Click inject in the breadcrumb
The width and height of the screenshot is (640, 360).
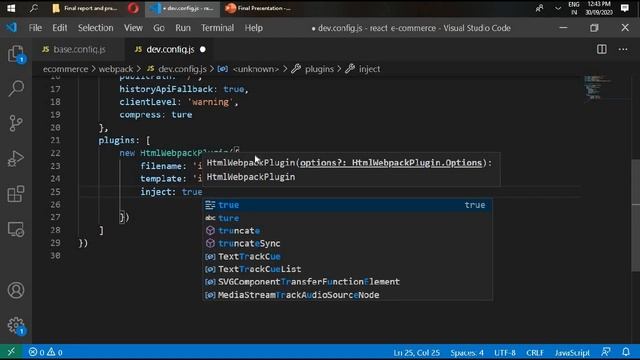pos(369,69)
